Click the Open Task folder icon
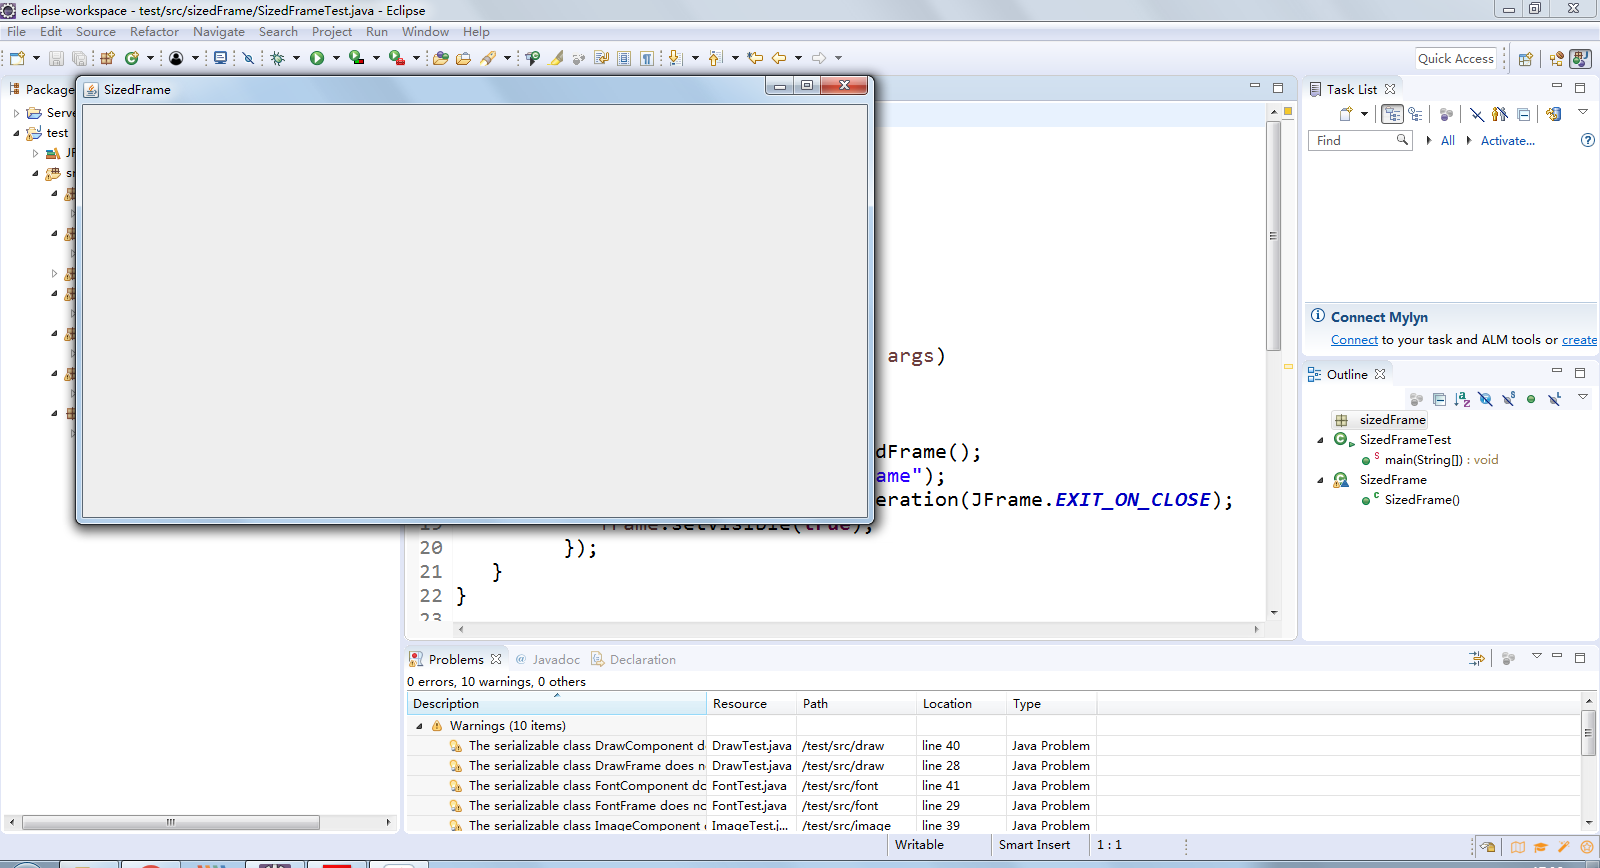 click(x=463, y=58)
